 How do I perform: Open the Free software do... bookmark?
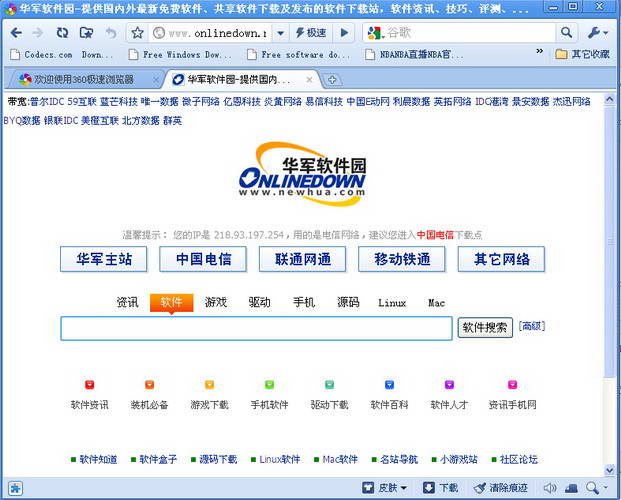tap(299, 55)
